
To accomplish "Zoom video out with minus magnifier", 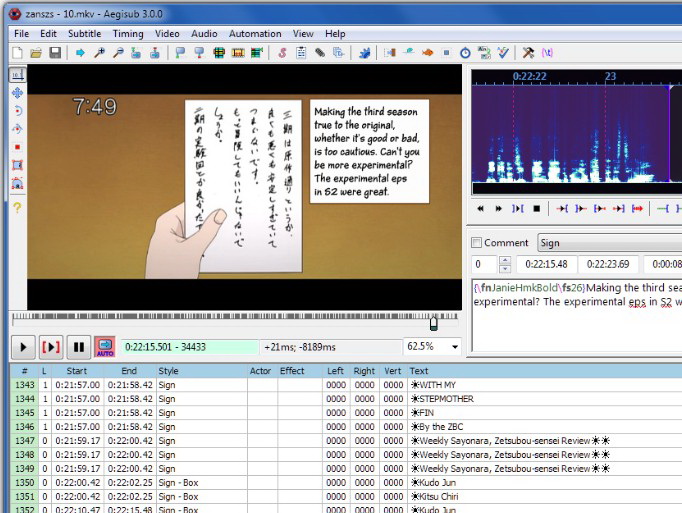I will (118, 53).
